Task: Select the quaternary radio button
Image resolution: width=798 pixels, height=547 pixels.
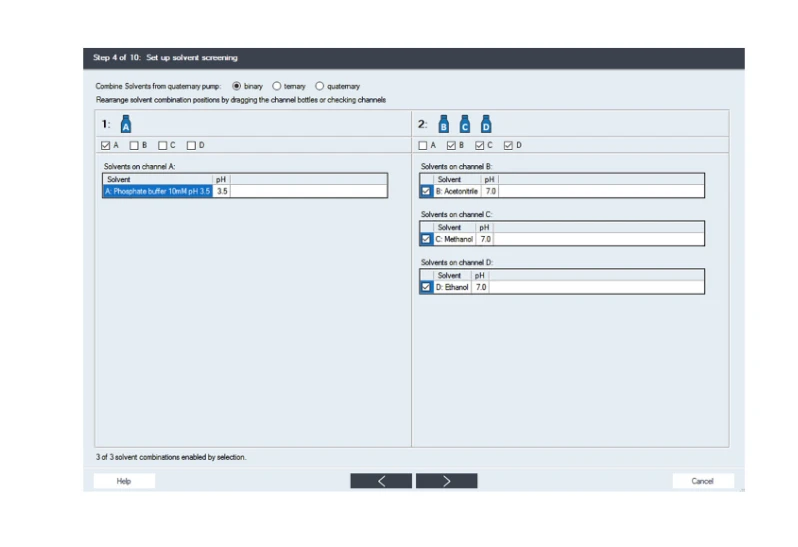Action: coord(320,86)
